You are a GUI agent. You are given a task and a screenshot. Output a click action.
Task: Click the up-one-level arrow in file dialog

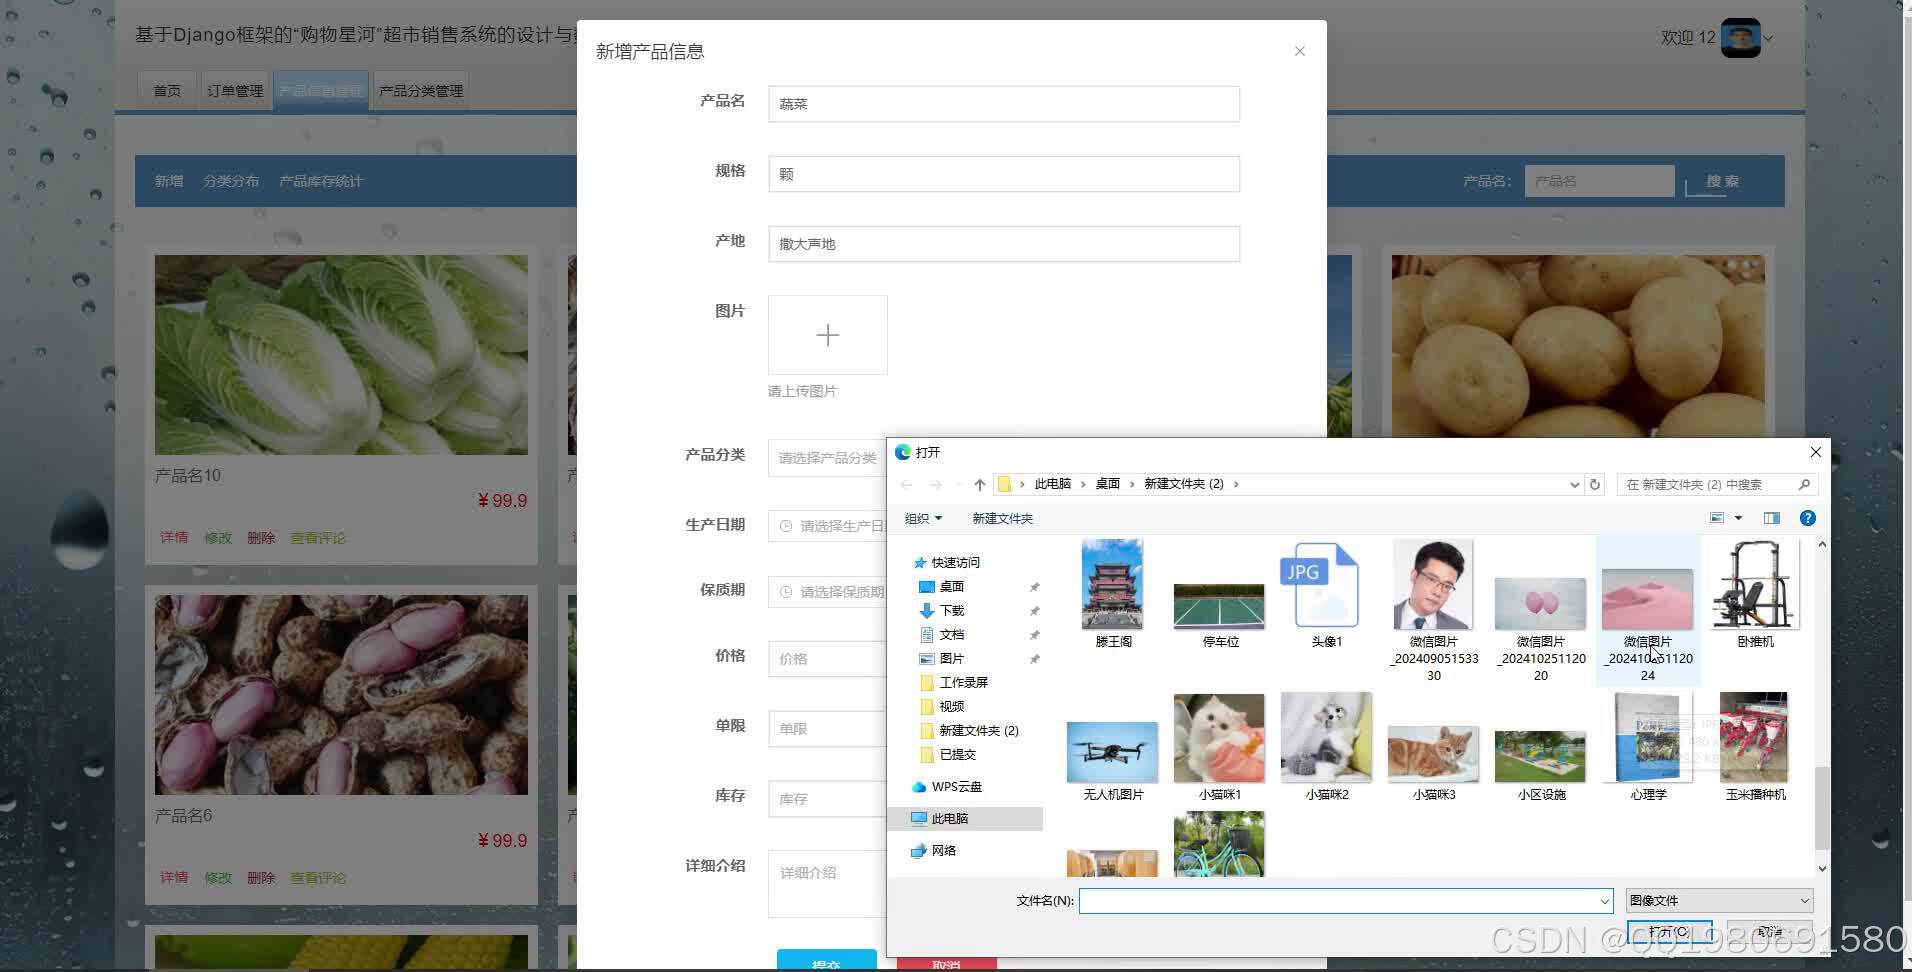tap(979, 484)
